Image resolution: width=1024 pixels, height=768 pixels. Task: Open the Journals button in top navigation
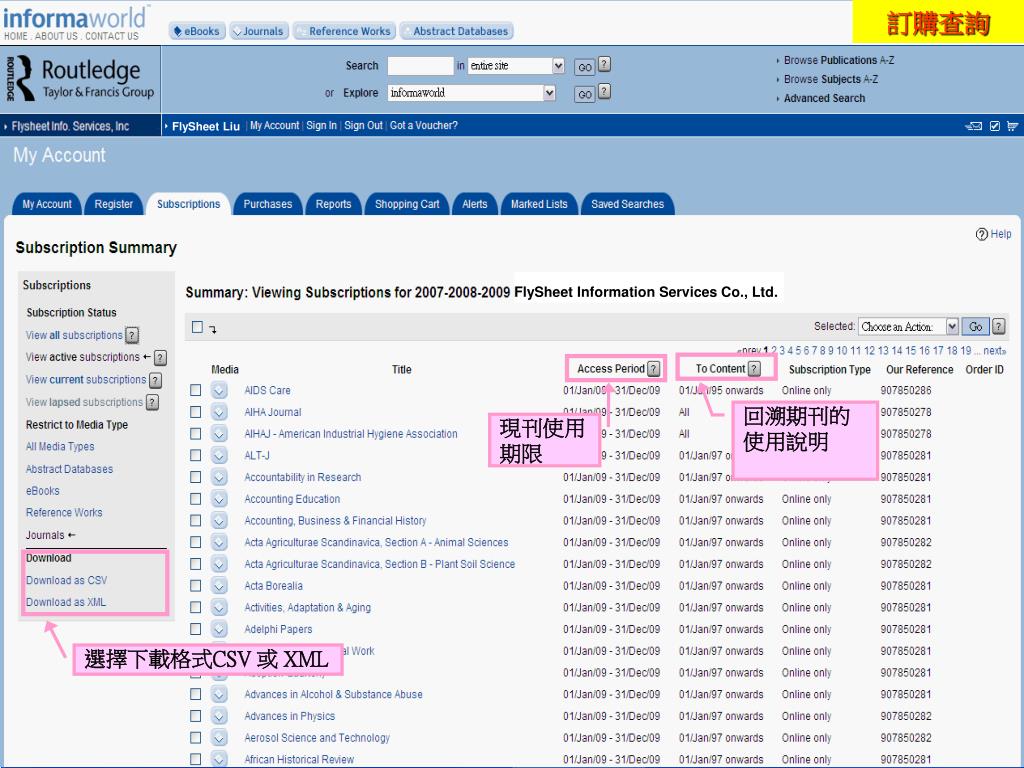[x=259, y=31]
